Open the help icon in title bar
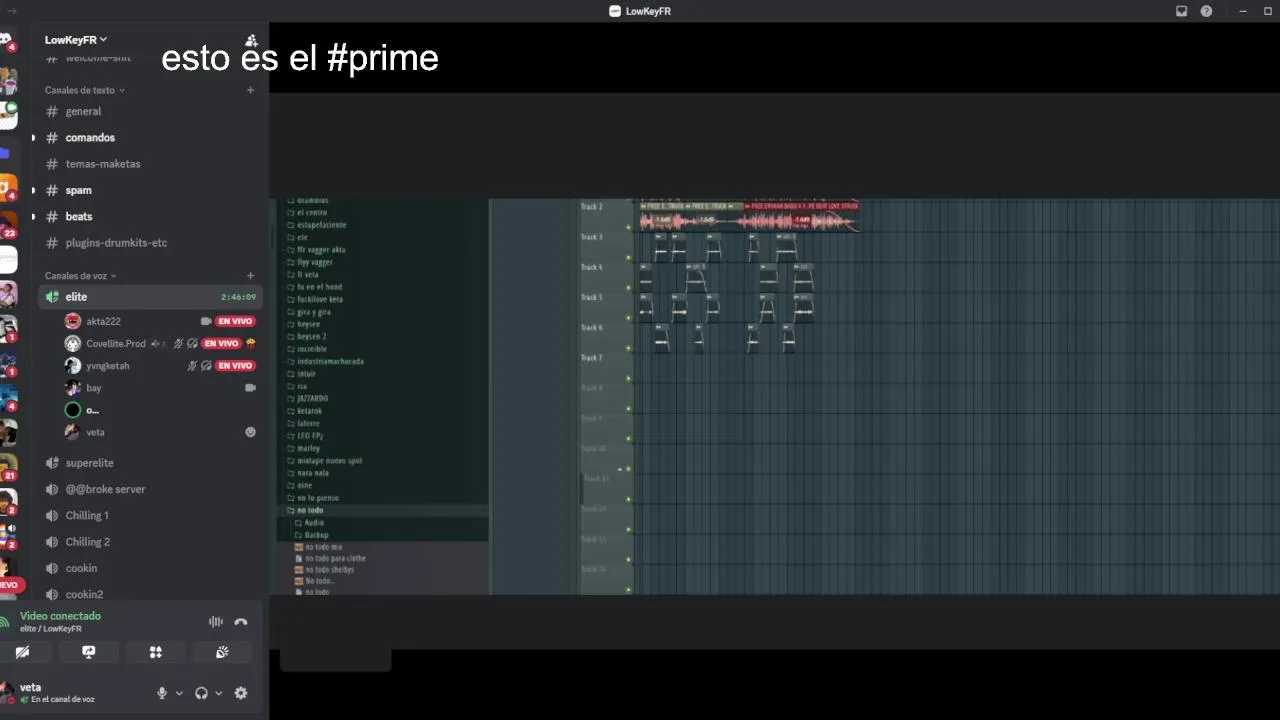Viewport: 1280px width, 720px height. 1206,11
